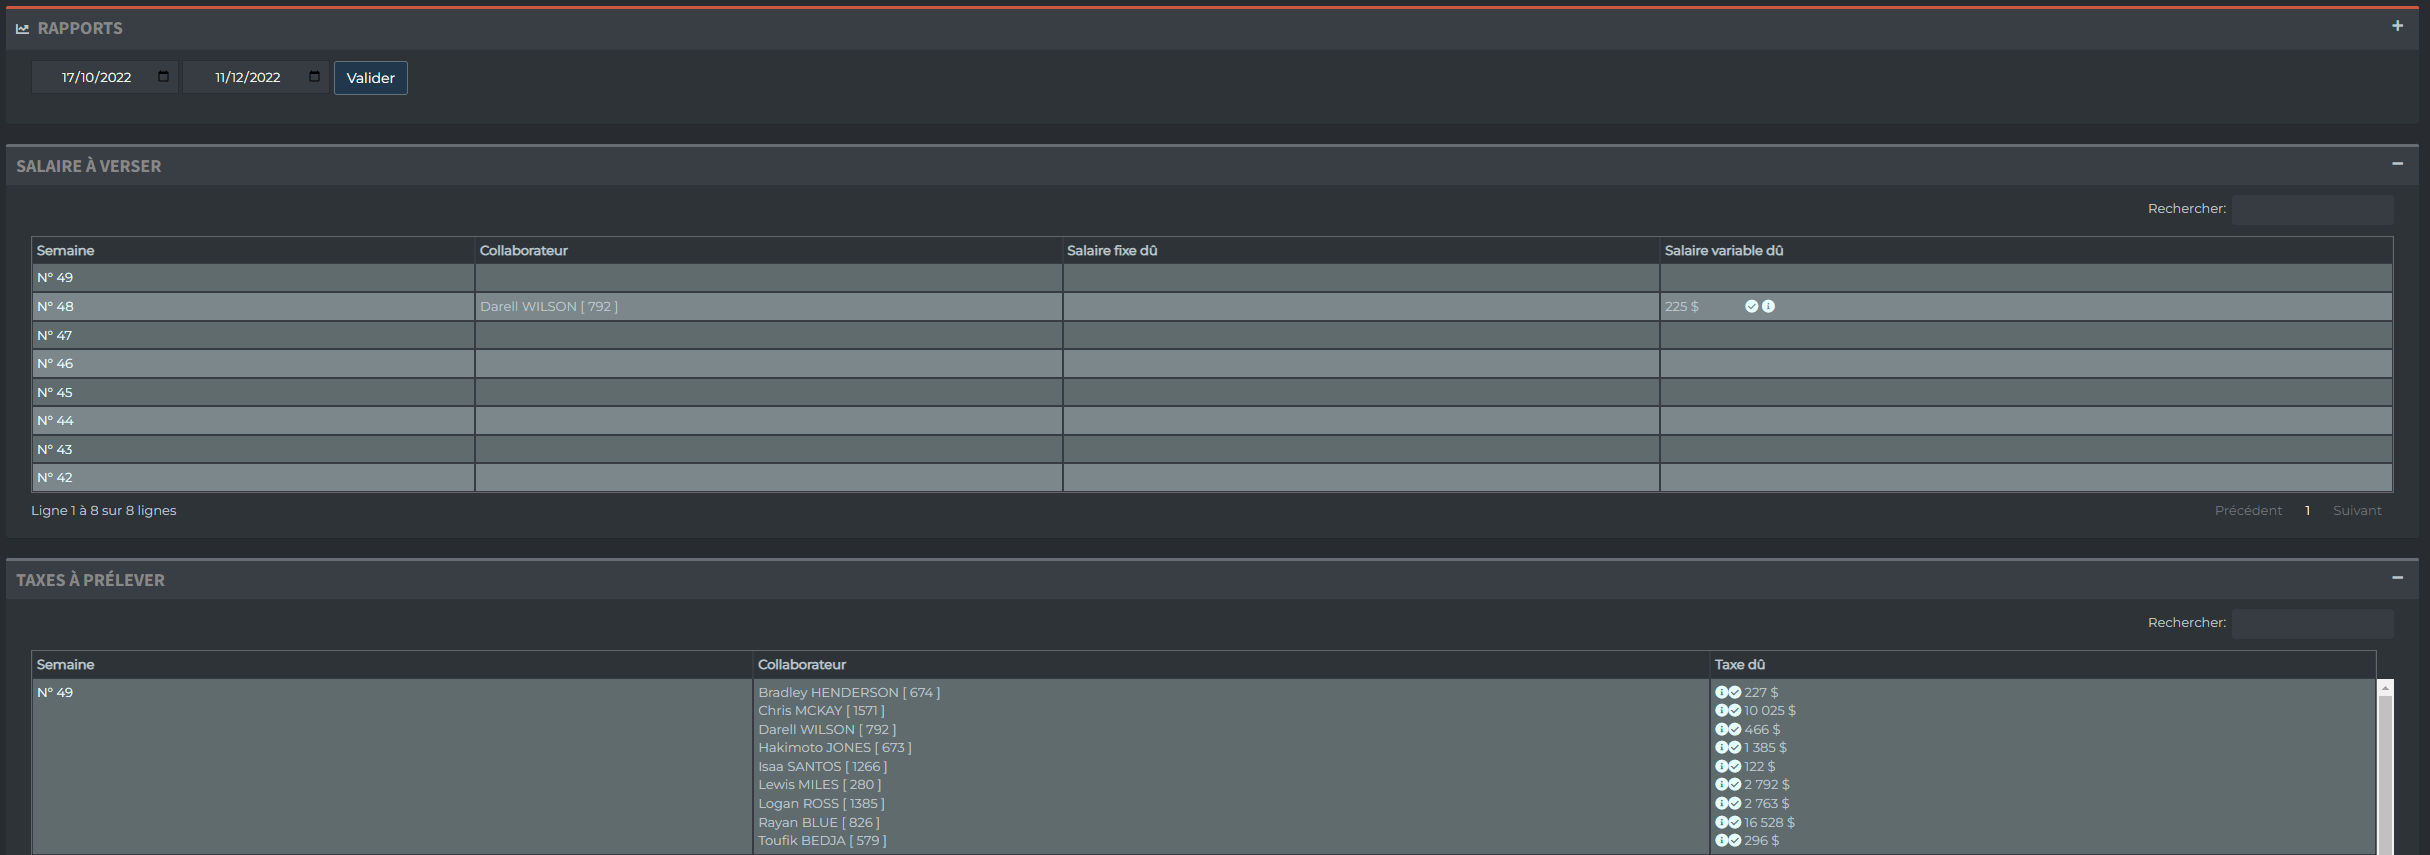Select Rayan BLUE [ 826 ] in taxes list
This screenshot has width=2430, height=855.
coord(819,823)
